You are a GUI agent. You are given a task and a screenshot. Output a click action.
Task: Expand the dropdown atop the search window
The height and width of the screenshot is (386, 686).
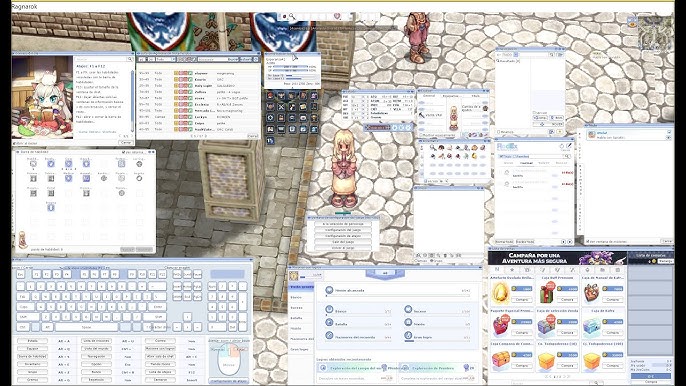(x=516, y=55)
